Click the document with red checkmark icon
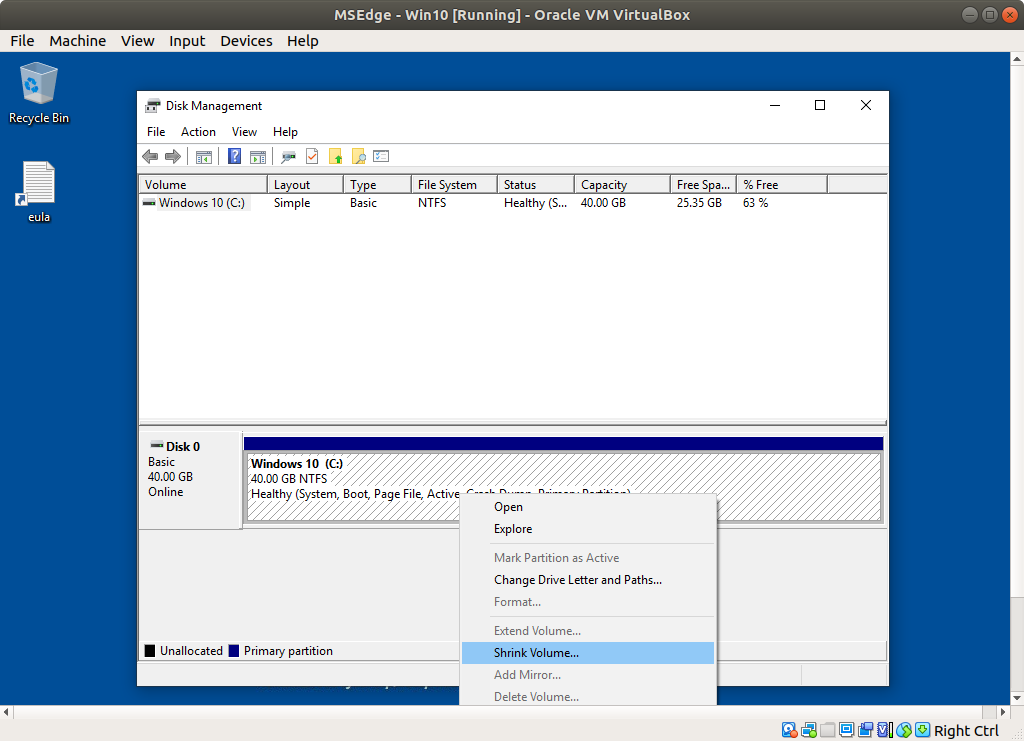 (312, 157)
